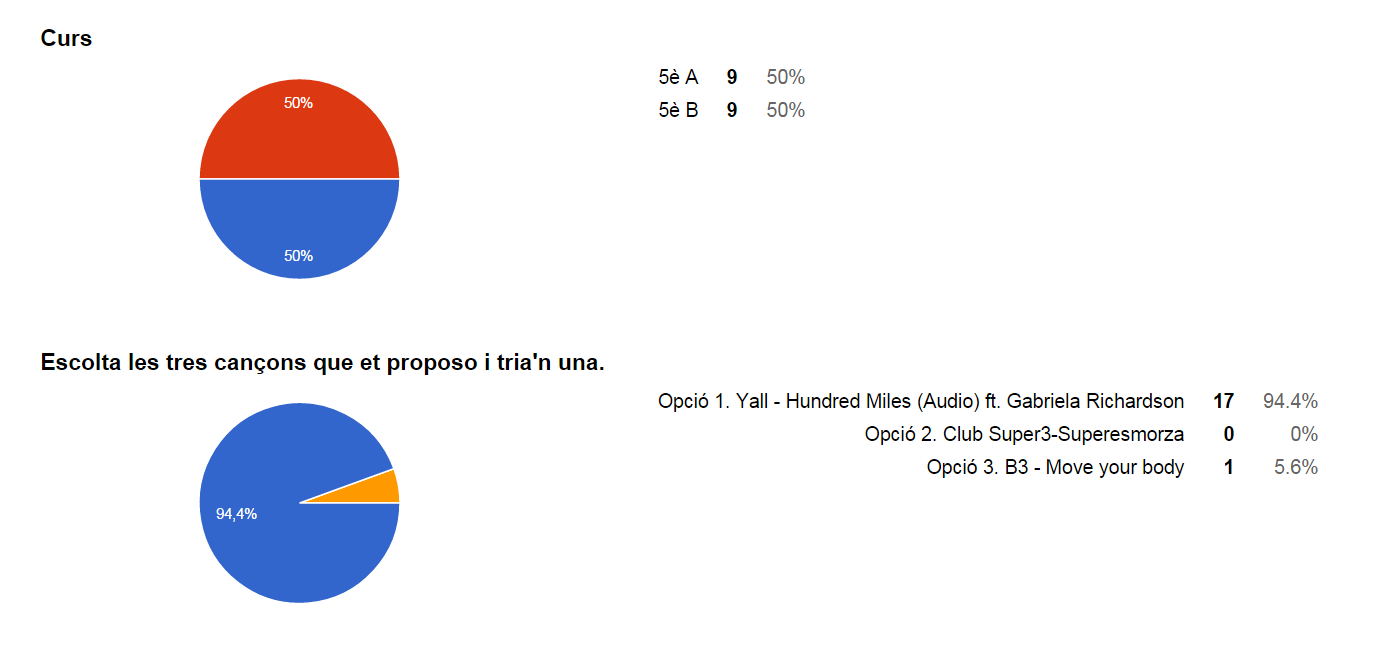The image size is (1386, 645).
Task: Click the 5è A legend label
Action: click(x=678, y=77)
